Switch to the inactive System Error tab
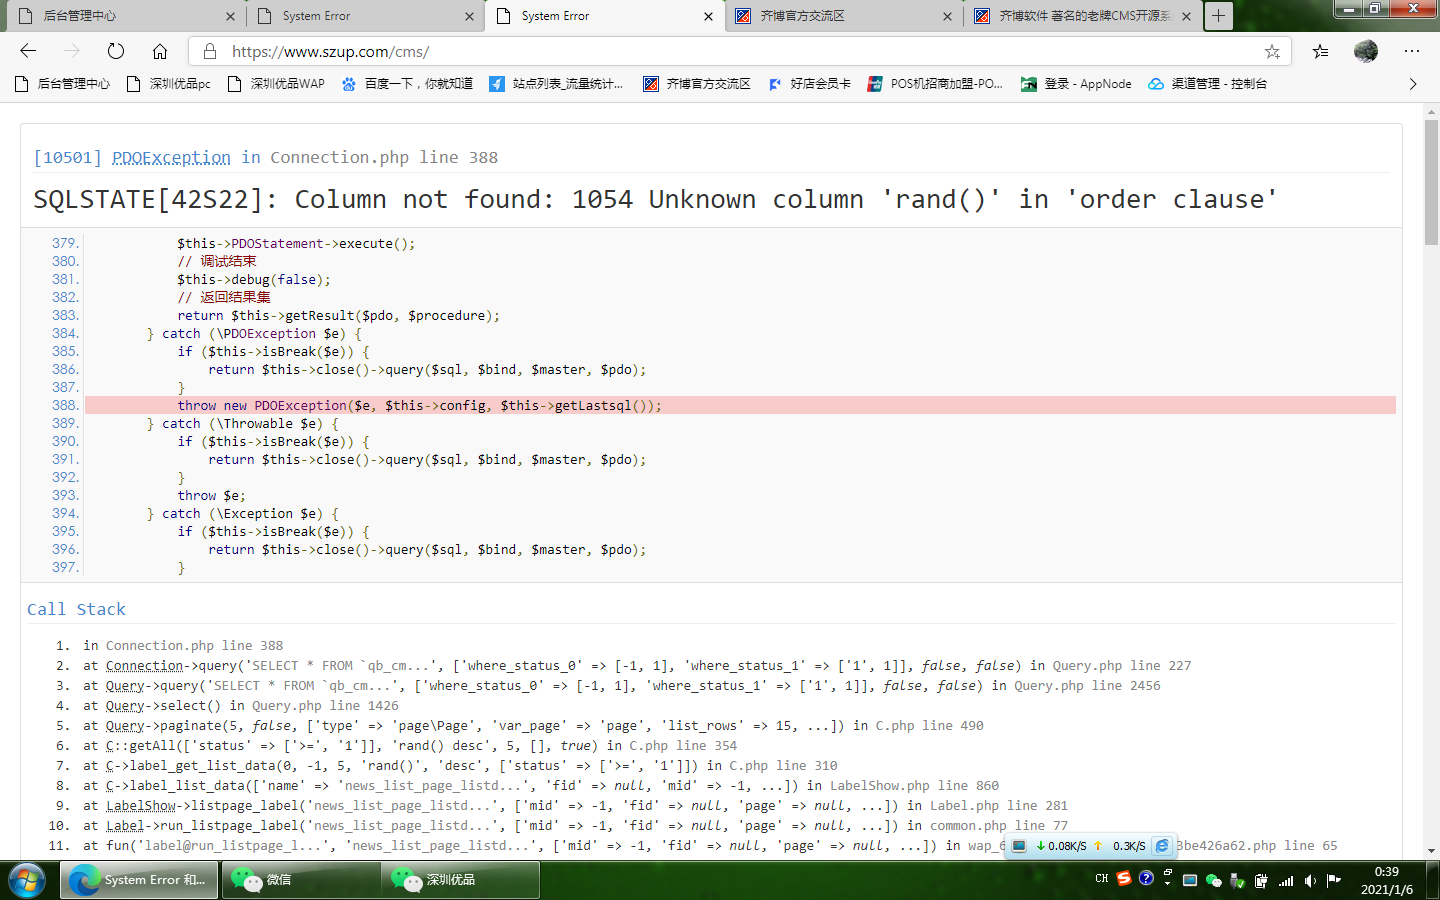The width and height of the screenshot is (1440, 900). (x=363, y=16)
